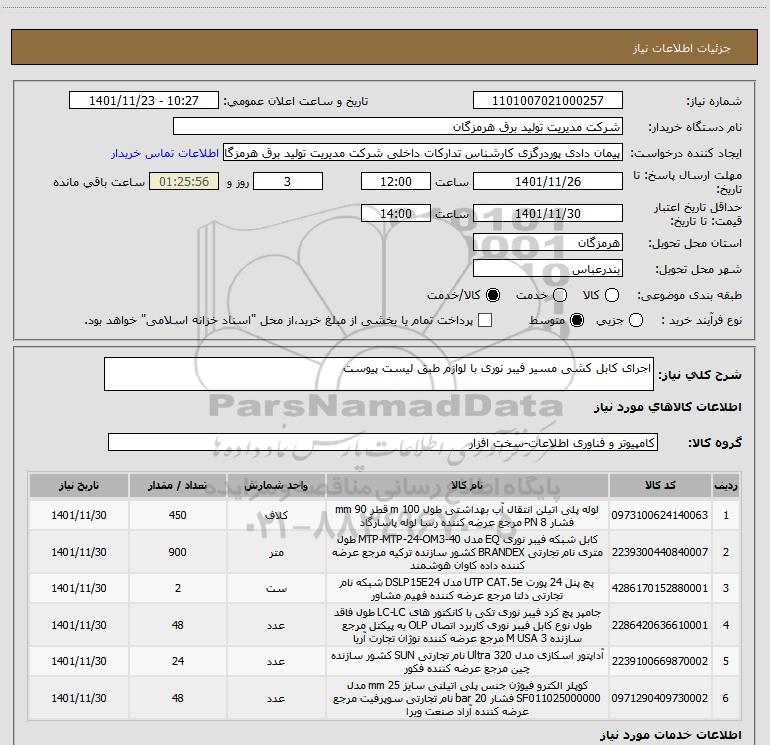Click quantity 24 in row 5
This screenshot has width=770, height=745.
178,662
